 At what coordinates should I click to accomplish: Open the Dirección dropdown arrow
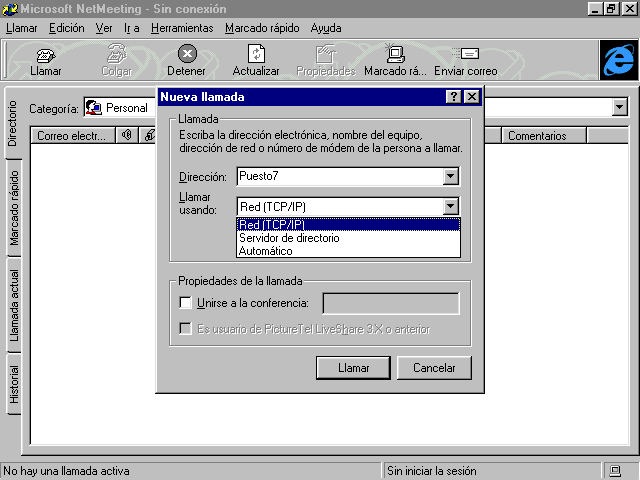tap(450, 176)
